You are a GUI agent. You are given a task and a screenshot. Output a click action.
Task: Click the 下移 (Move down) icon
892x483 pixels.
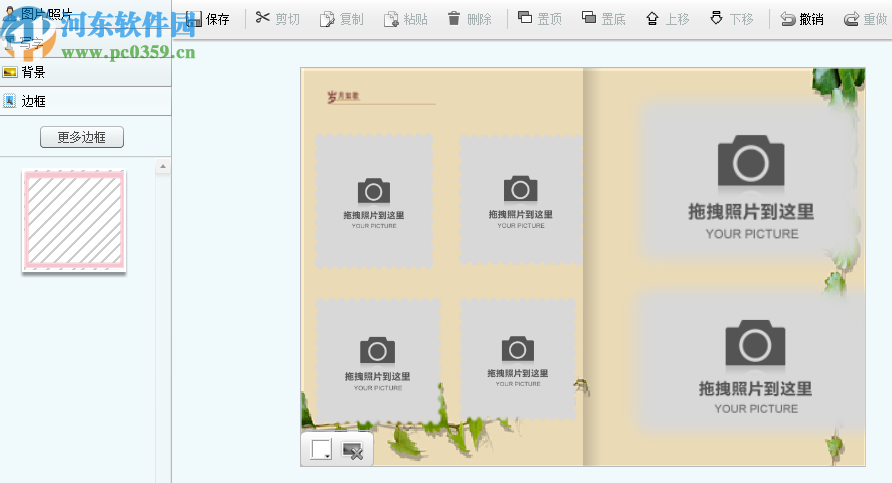(x=716, y=18)
